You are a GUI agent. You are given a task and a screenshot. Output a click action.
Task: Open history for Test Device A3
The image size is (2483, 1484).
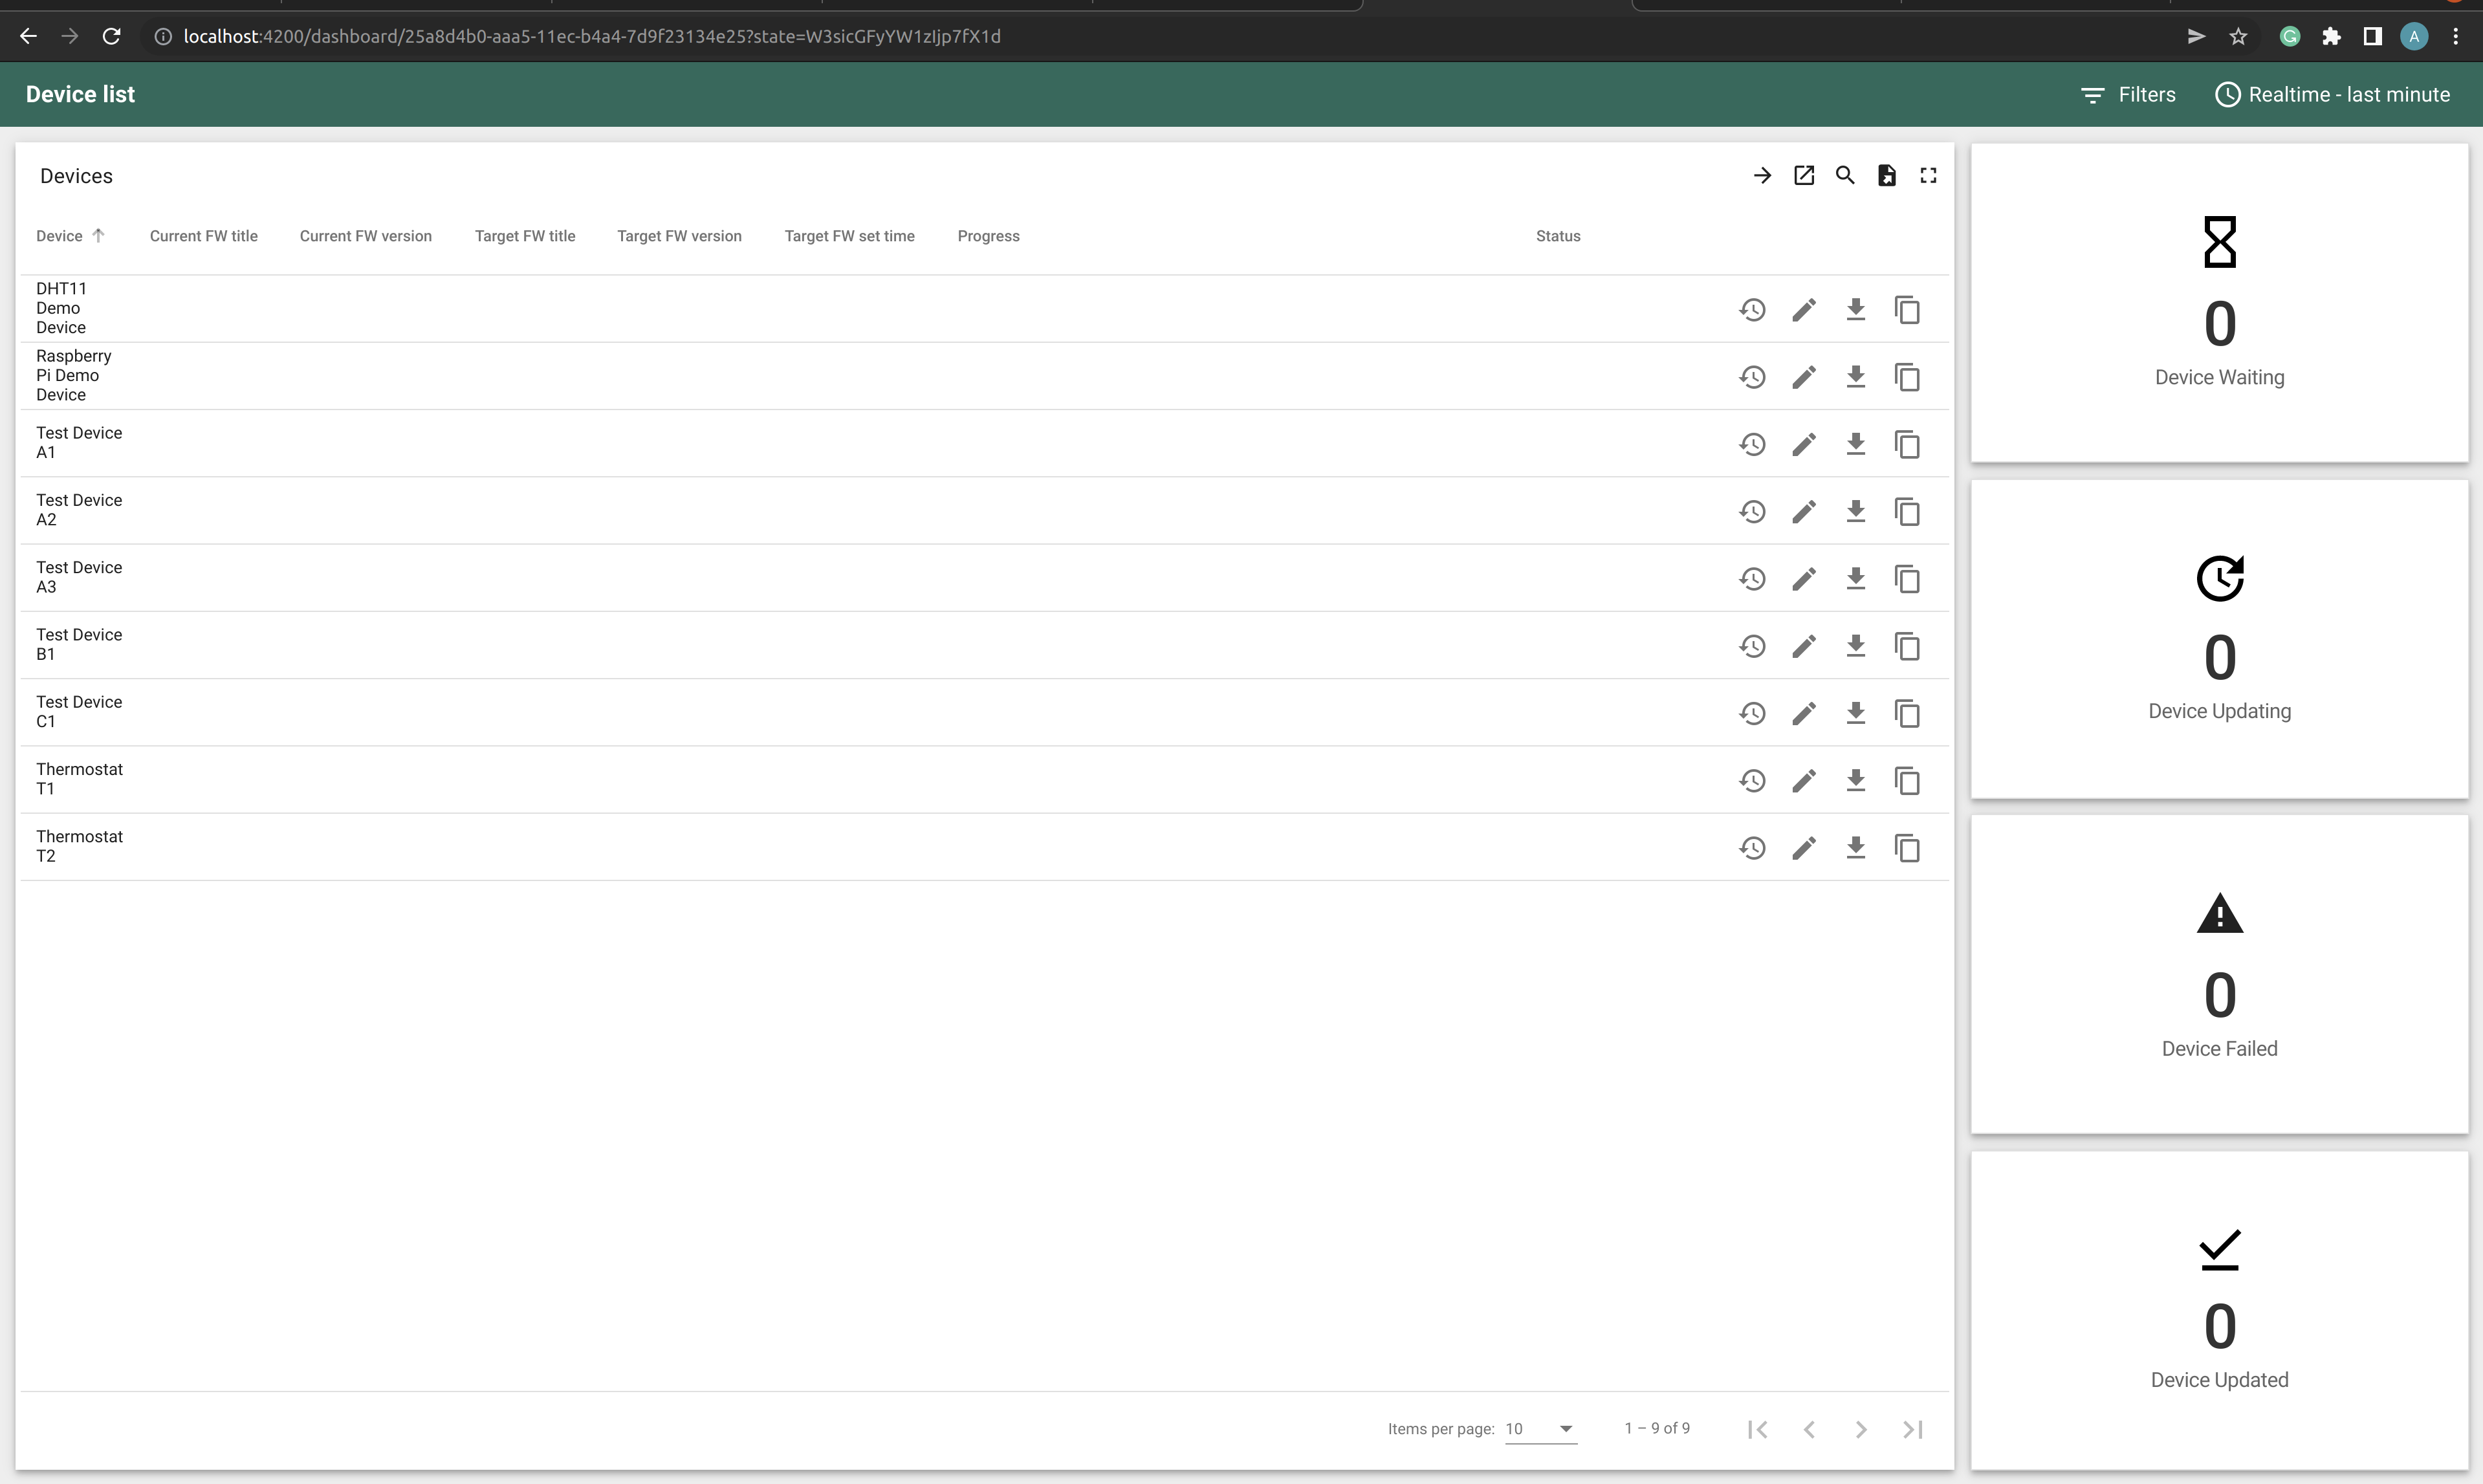[x=1752, y=579]
